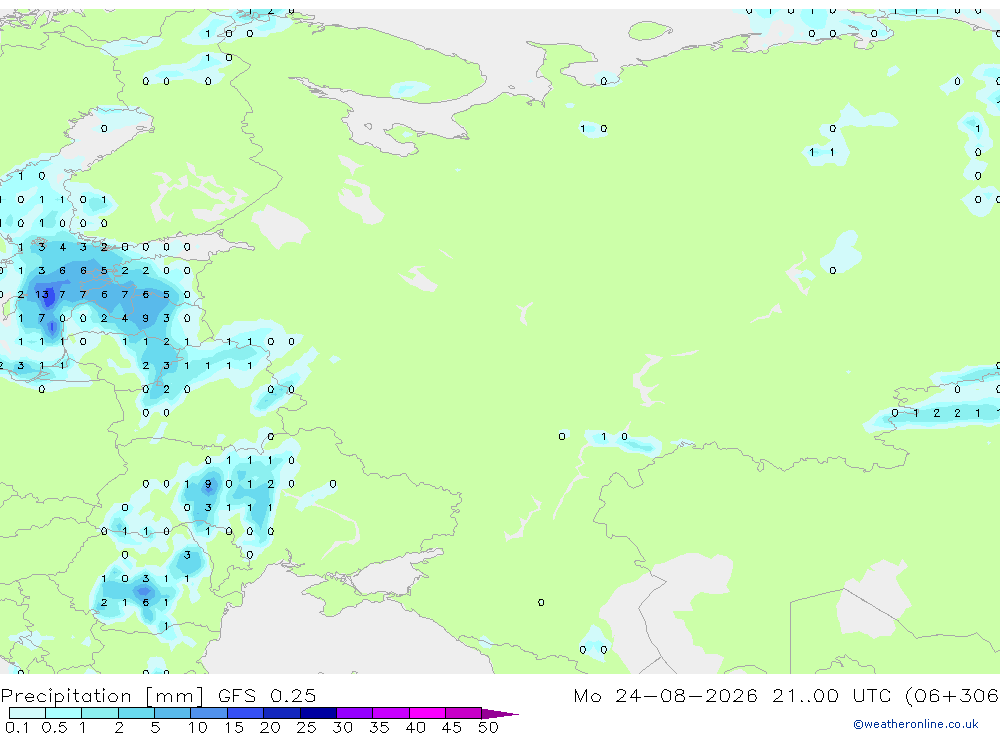
Task: Click the legend scale label '40'
Action: point(415,727)
